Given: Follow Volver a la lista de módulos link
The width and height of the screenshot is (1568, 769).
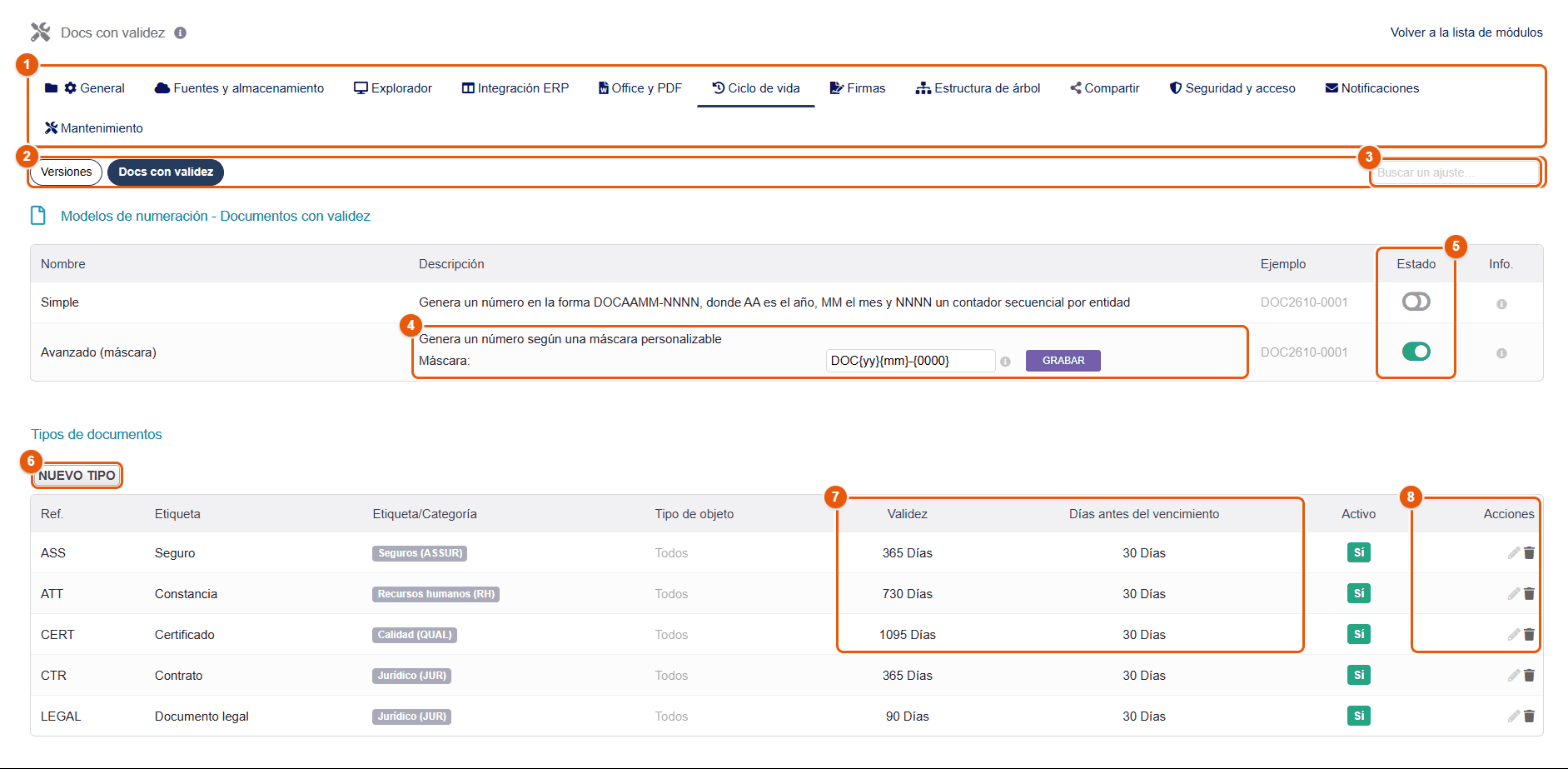Looking at the screenshot, I should pyautogui.click(x=1466, y=32).
